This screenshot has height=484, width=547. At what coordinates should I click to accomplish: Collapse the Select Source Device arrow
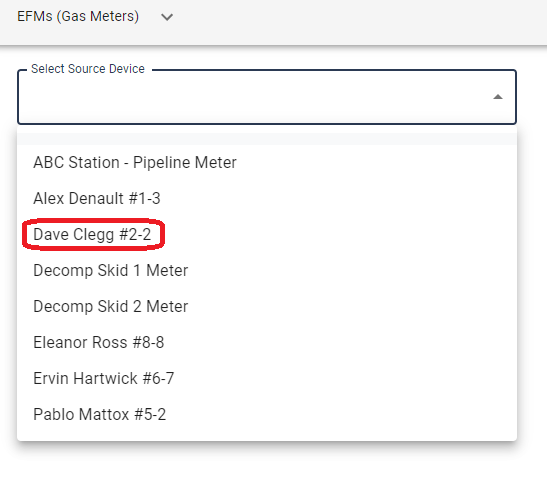[x=498, y=97]
